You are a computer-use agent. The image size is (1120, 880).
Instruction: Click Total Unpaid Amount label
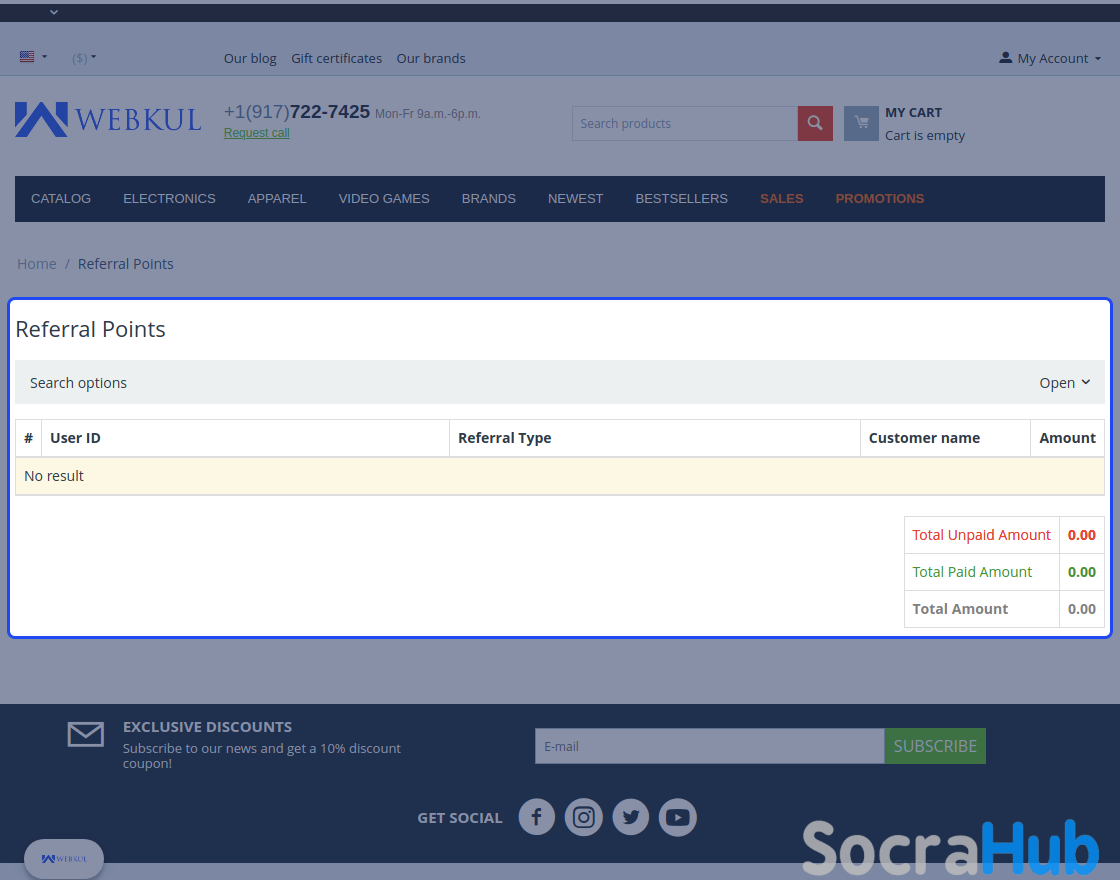coord(981,535)
